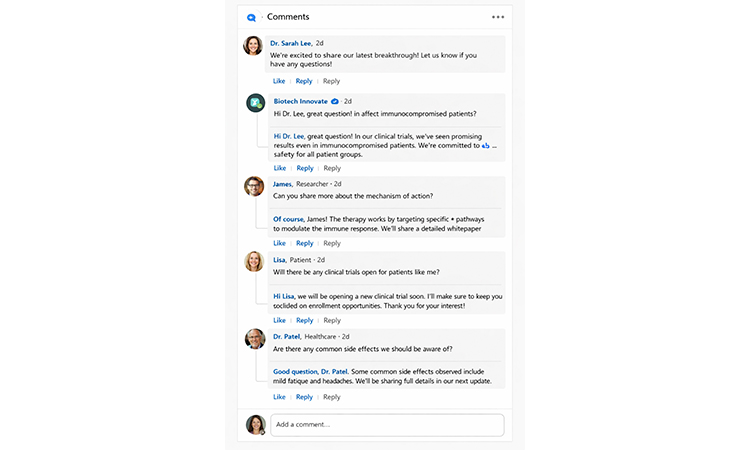Like James's mechanism of action comment
The width and height of the screenshot is (750, 450).
[x=279, y=243]
